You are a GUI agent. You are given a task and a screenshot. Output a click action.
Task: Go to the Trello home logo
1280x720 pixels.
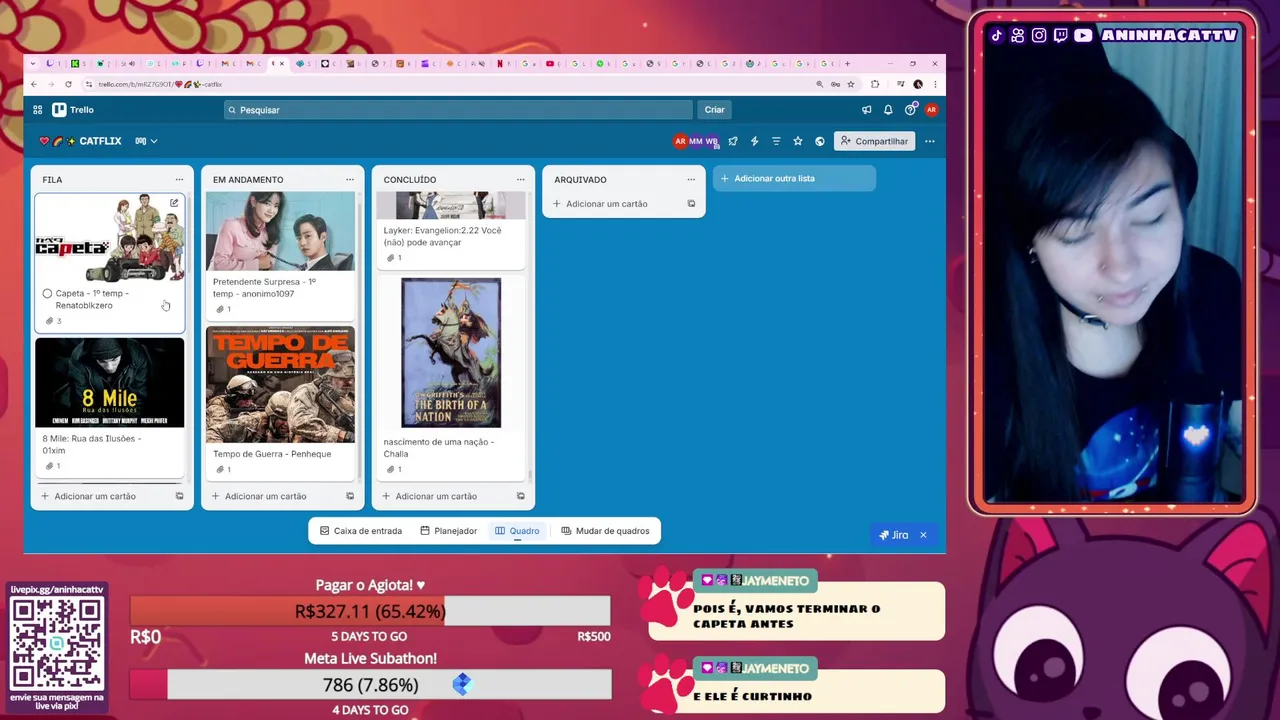(x=73, y=110)
